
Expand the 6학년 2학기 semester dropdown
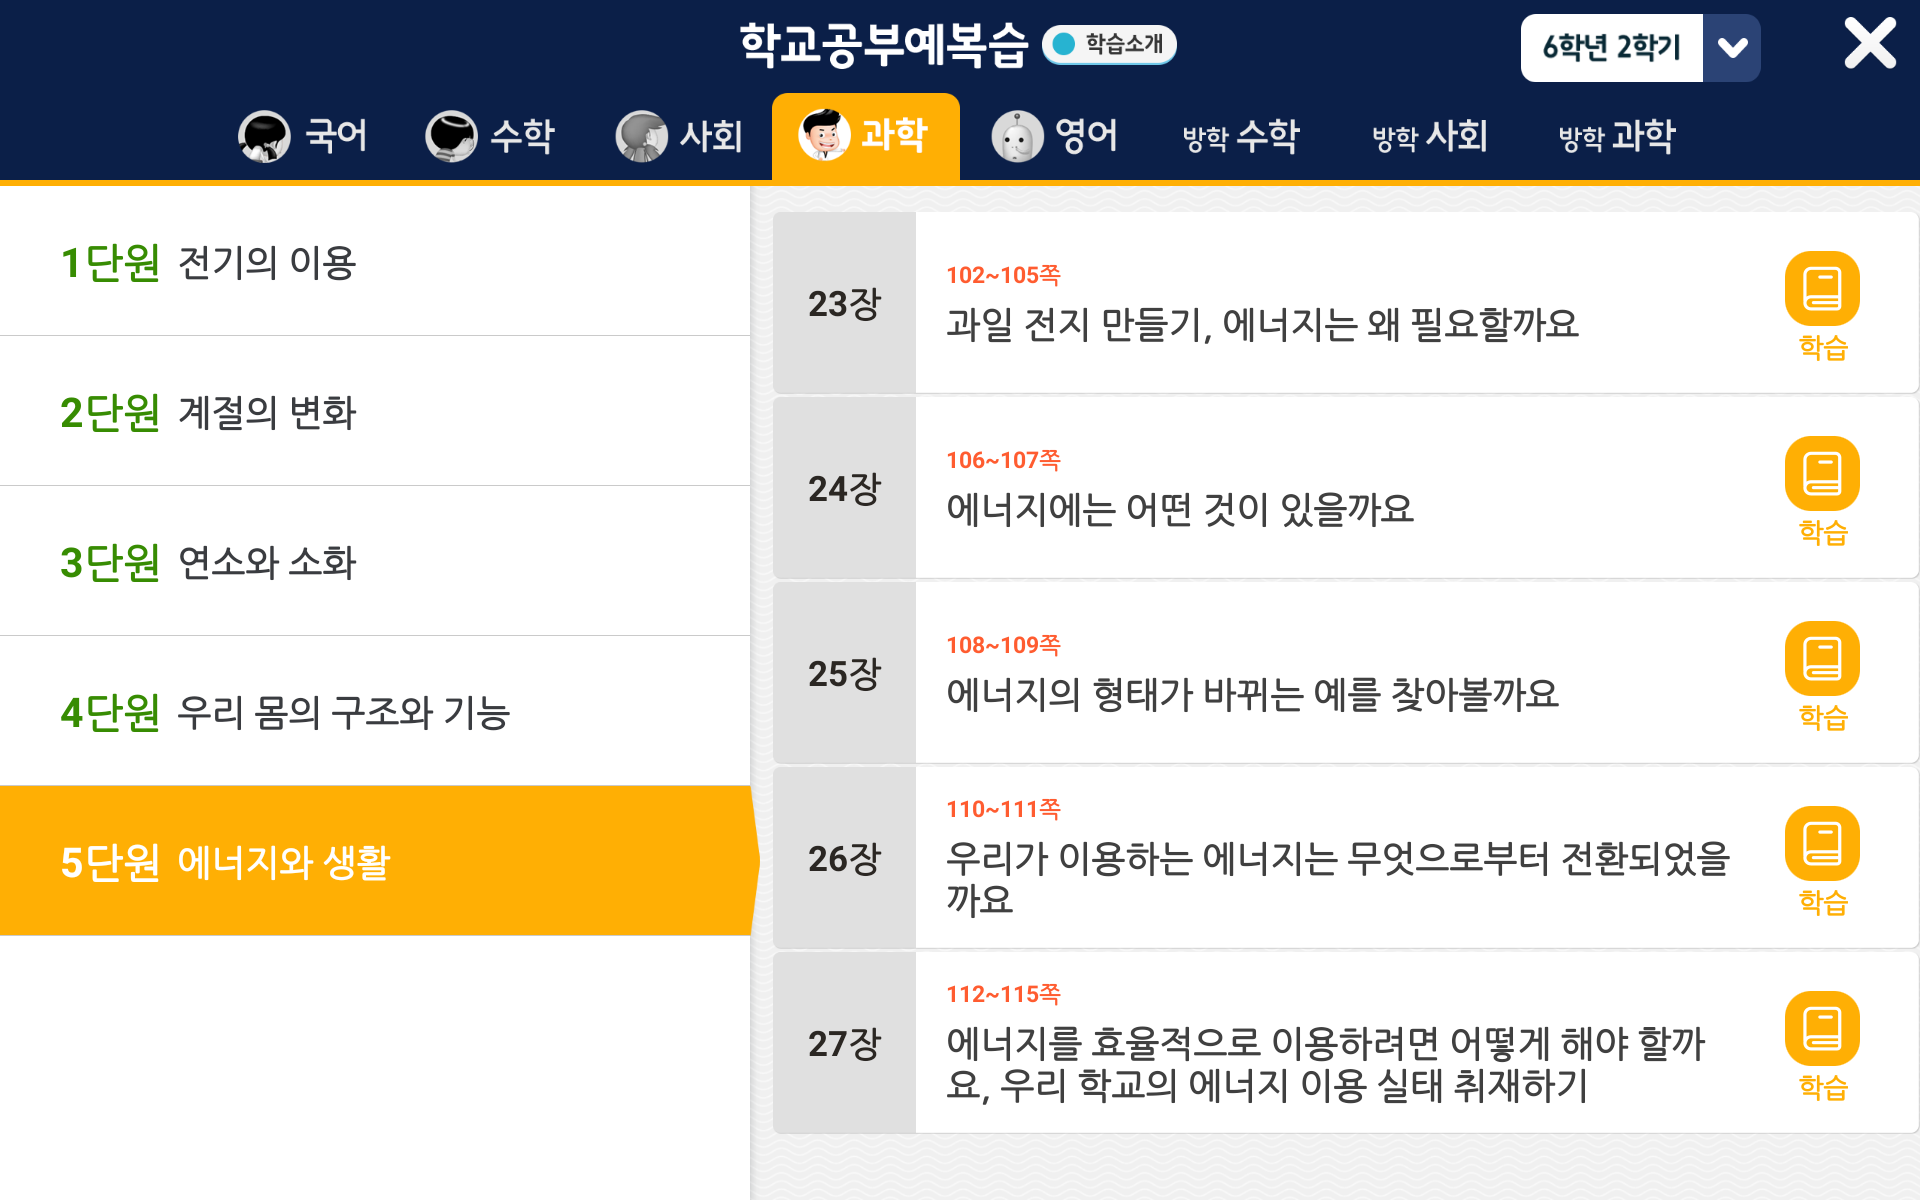point(1611,48)
